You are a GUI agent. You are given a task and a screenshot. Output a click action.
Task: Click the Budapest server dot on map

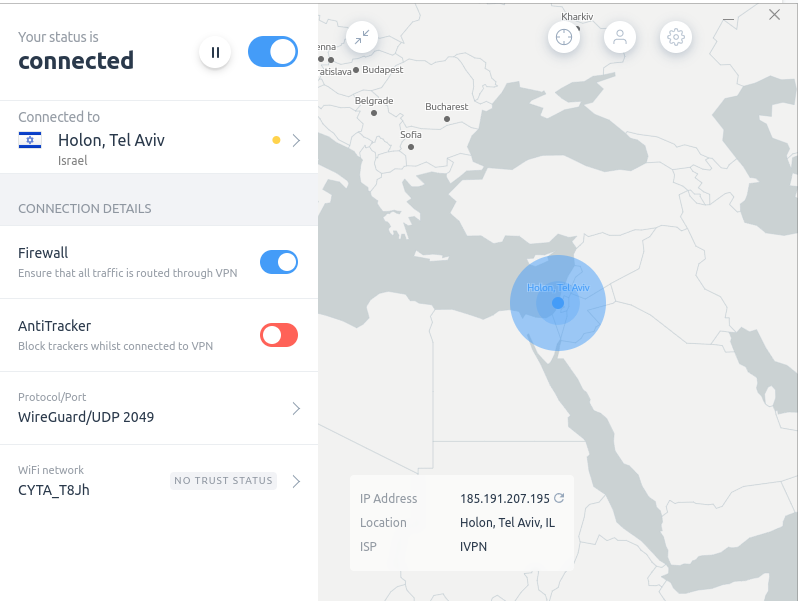coord(356,70)
